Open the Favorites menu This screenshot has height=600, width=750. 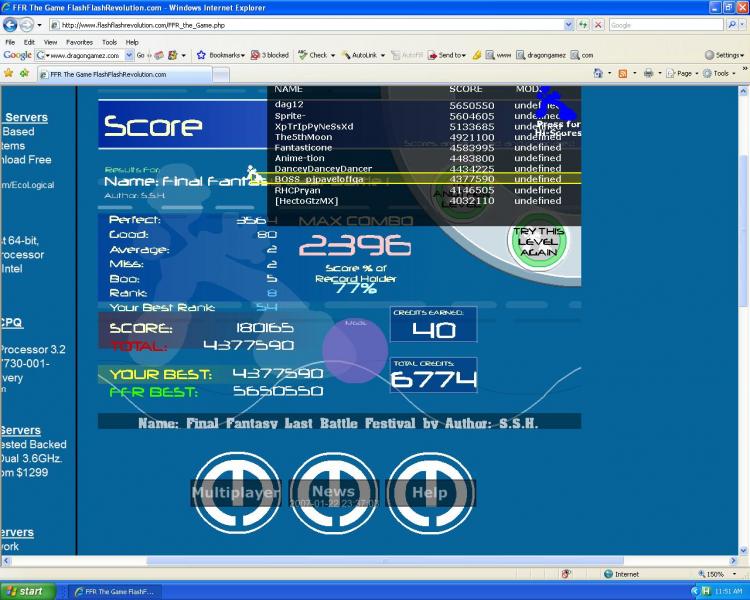[x=79, y=42]
